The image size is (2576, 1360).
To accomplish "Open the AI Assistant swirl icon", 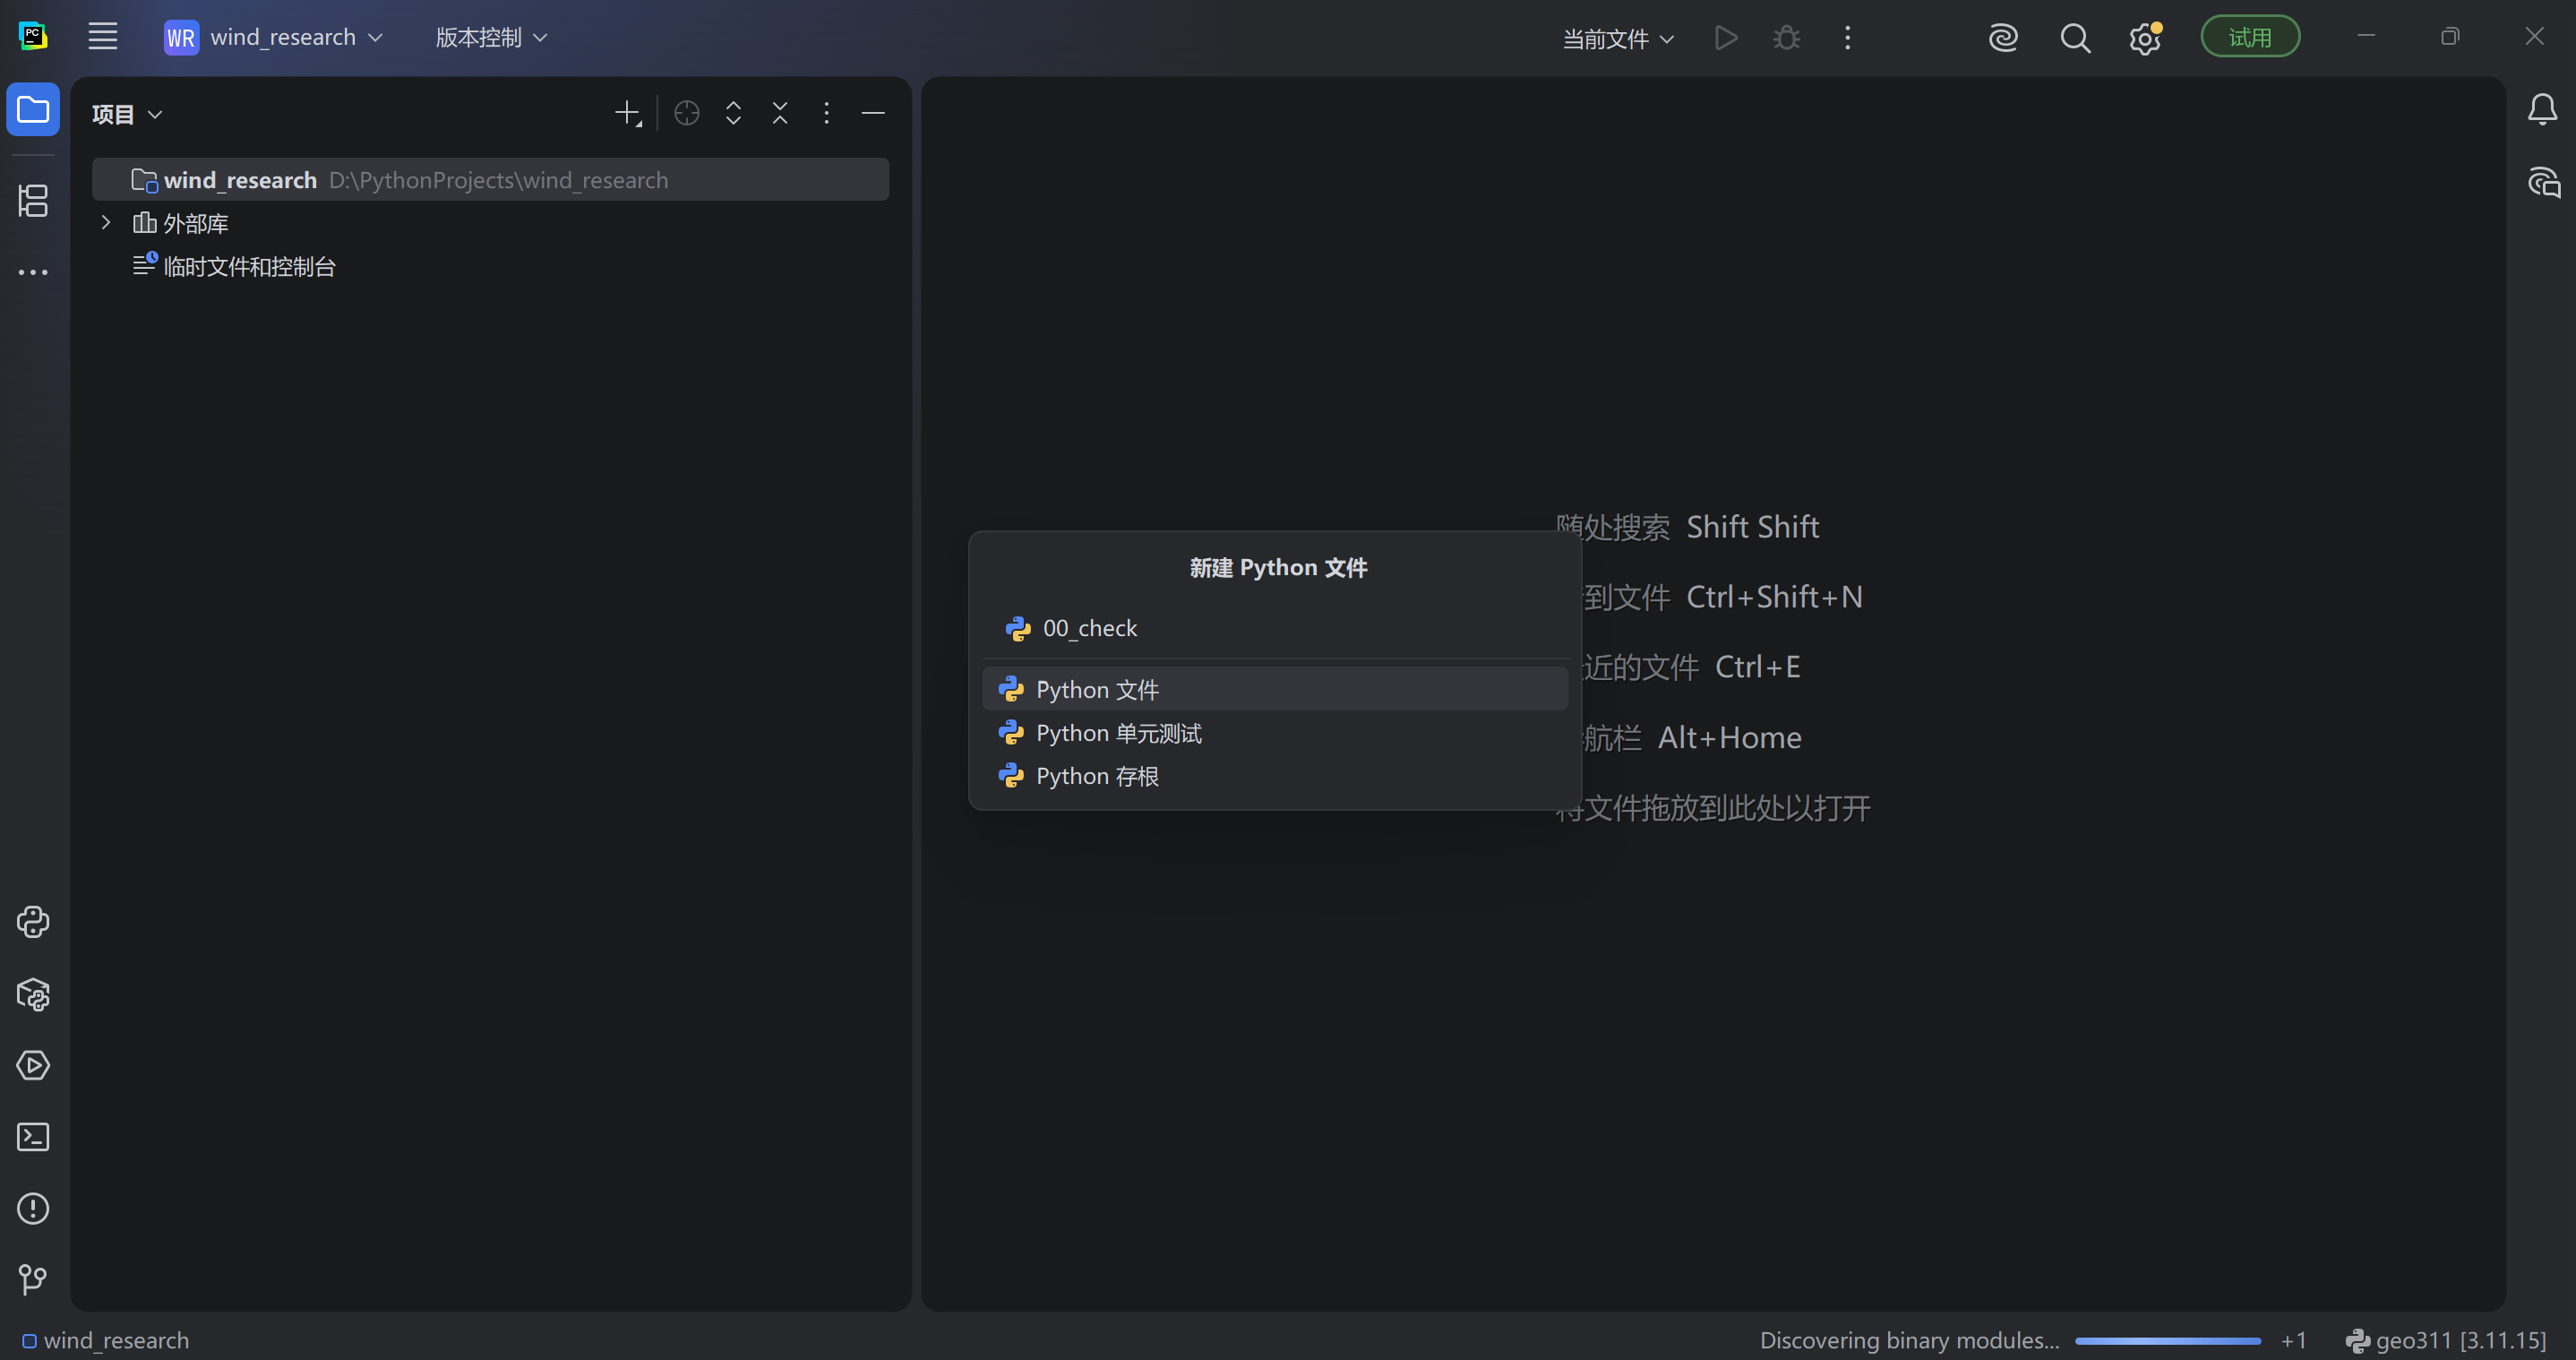I will 2003,38.
